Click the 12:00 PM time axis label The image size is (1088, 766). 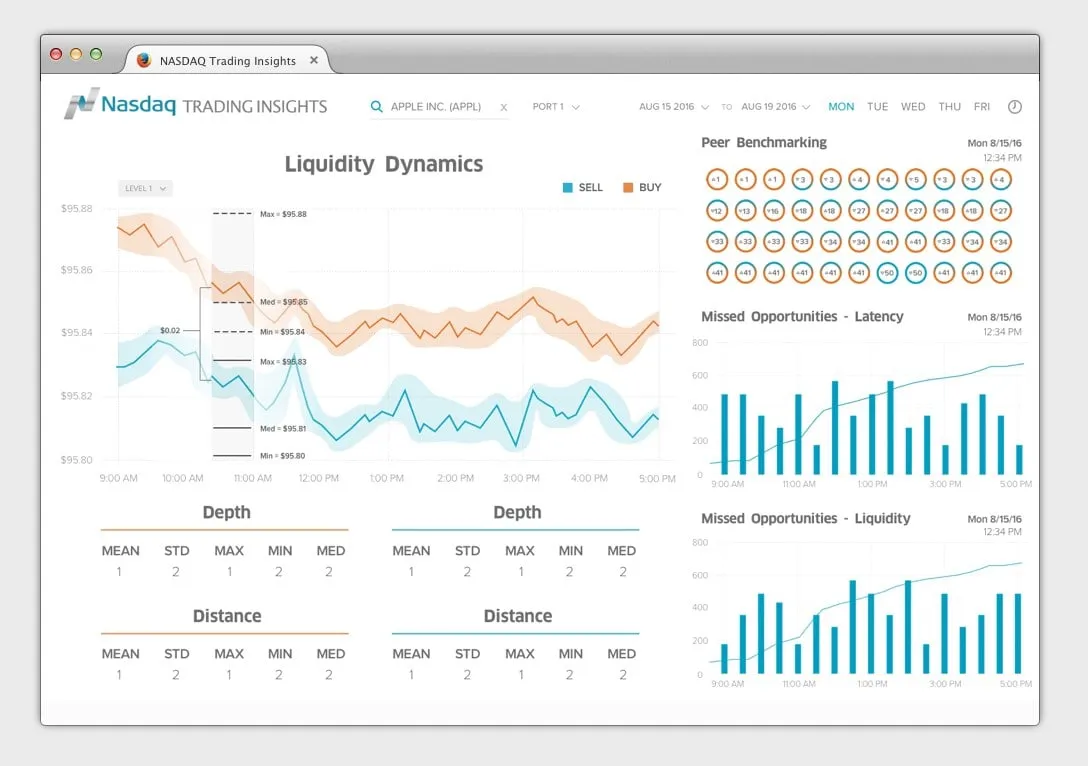(318, 478)
